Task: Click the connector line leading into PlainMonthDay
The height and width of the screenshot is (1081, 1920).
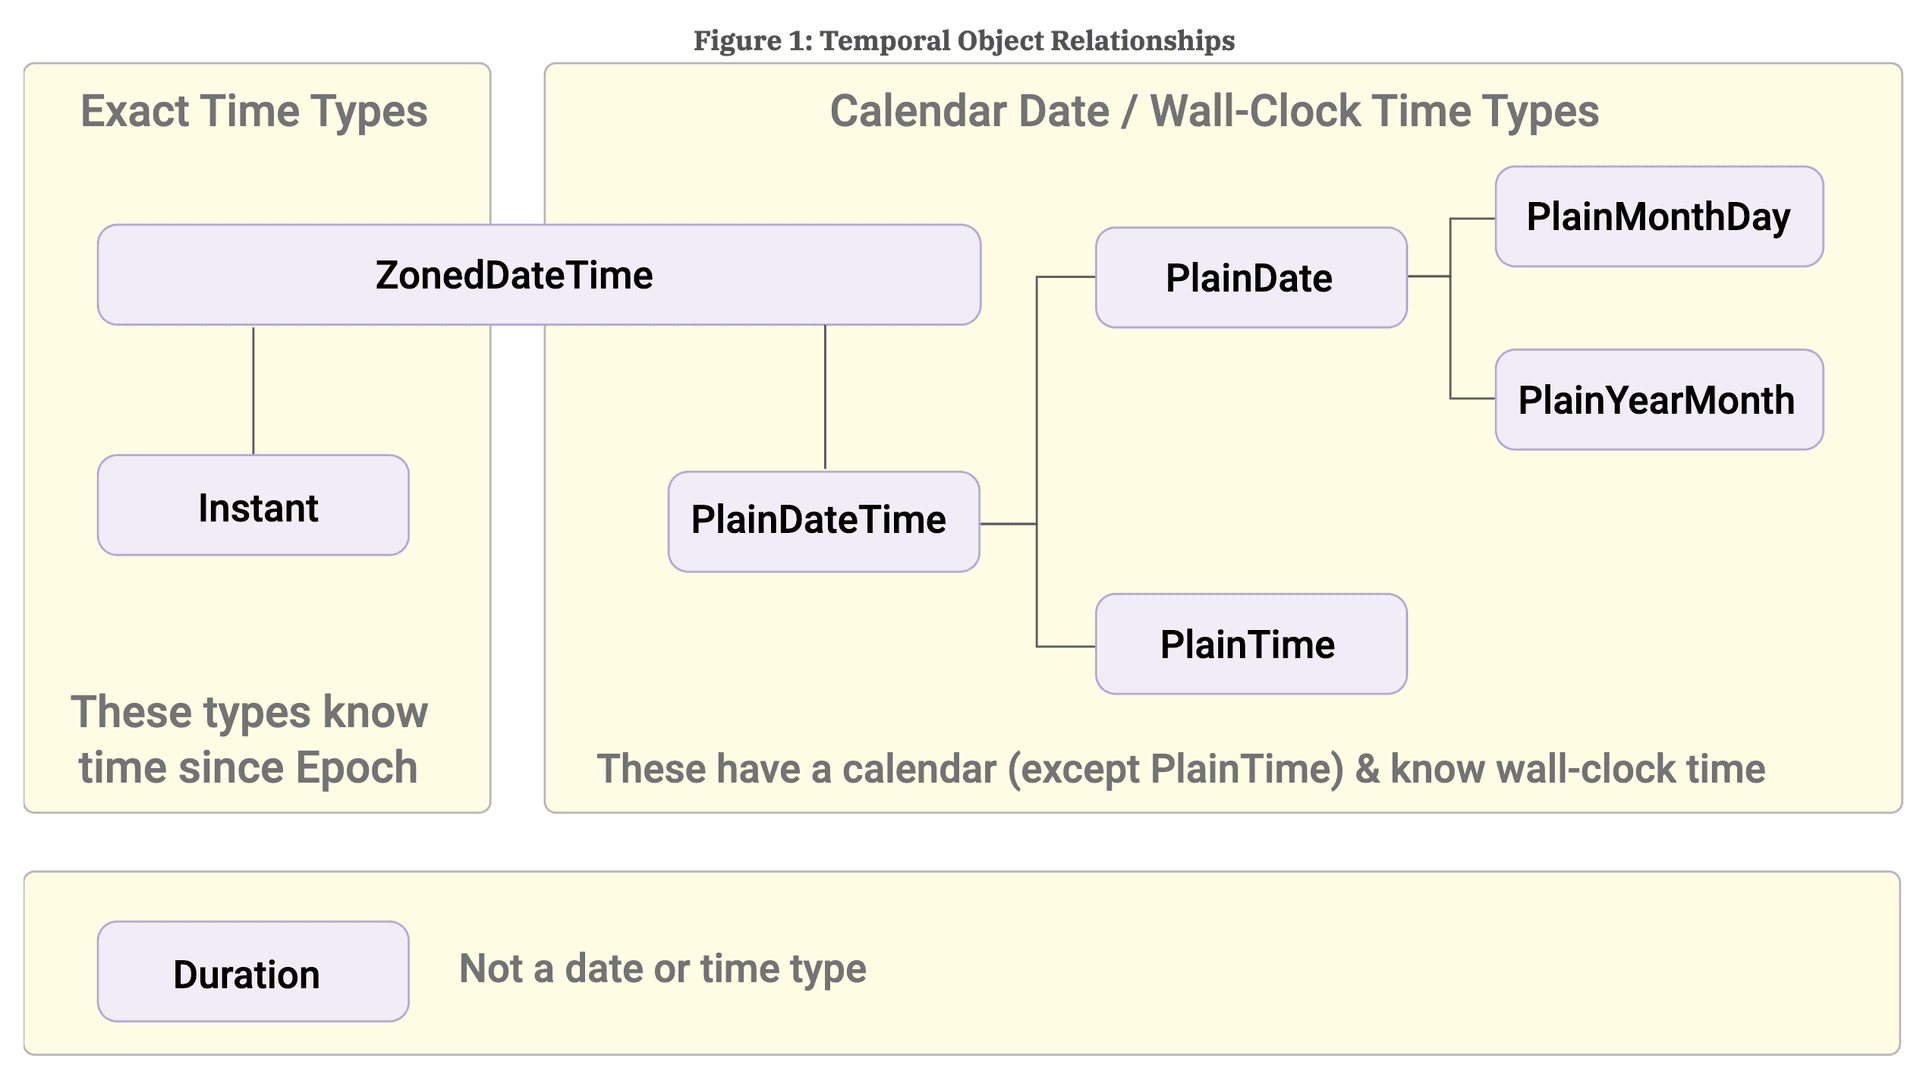Action: 1472,219
